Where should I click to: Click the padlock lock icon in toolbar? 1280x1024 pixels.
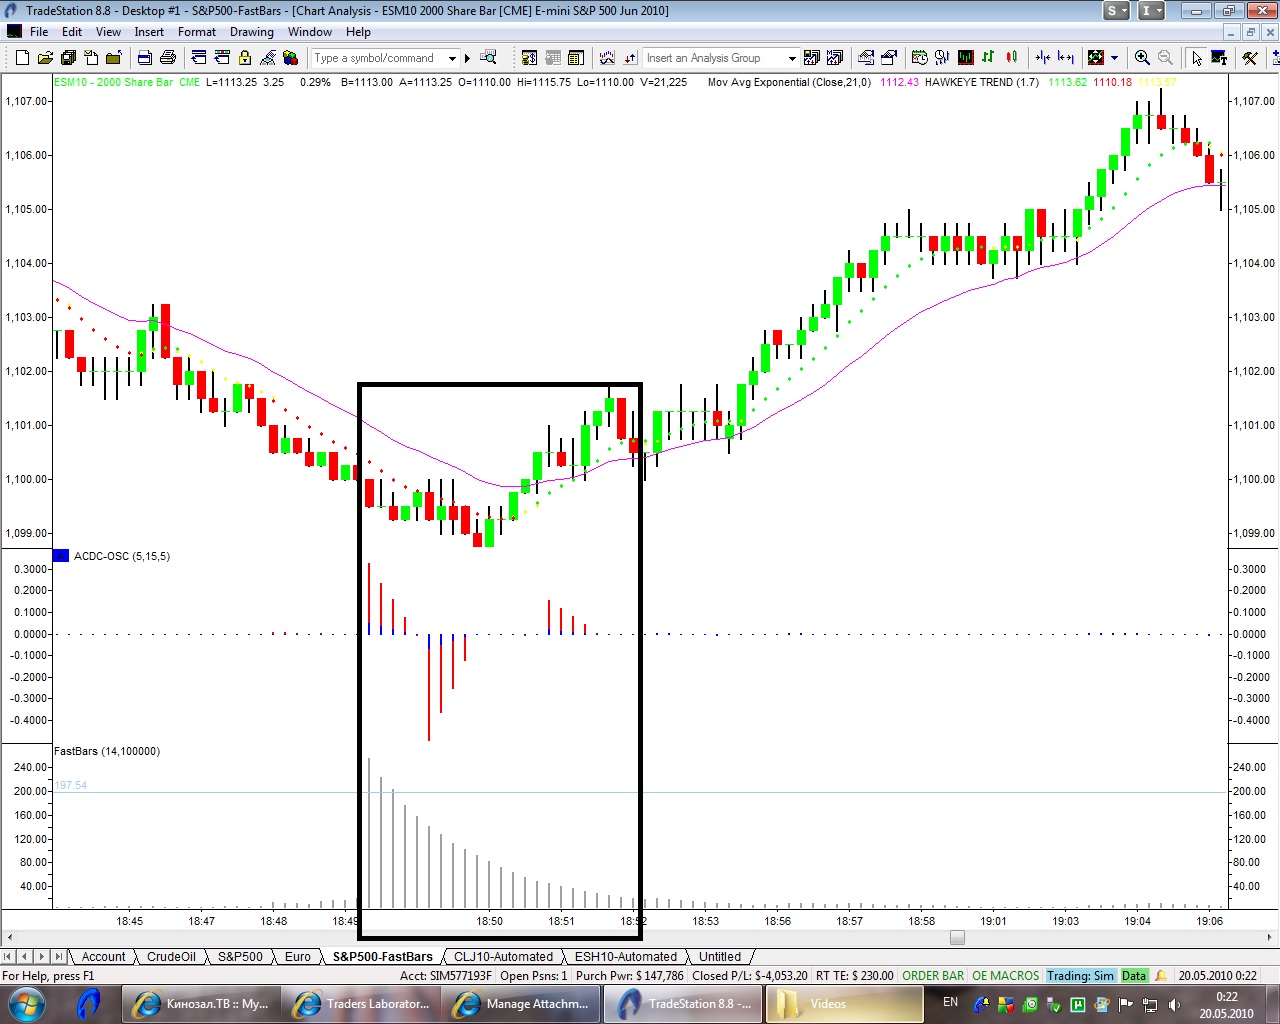[x=244, y=57]
